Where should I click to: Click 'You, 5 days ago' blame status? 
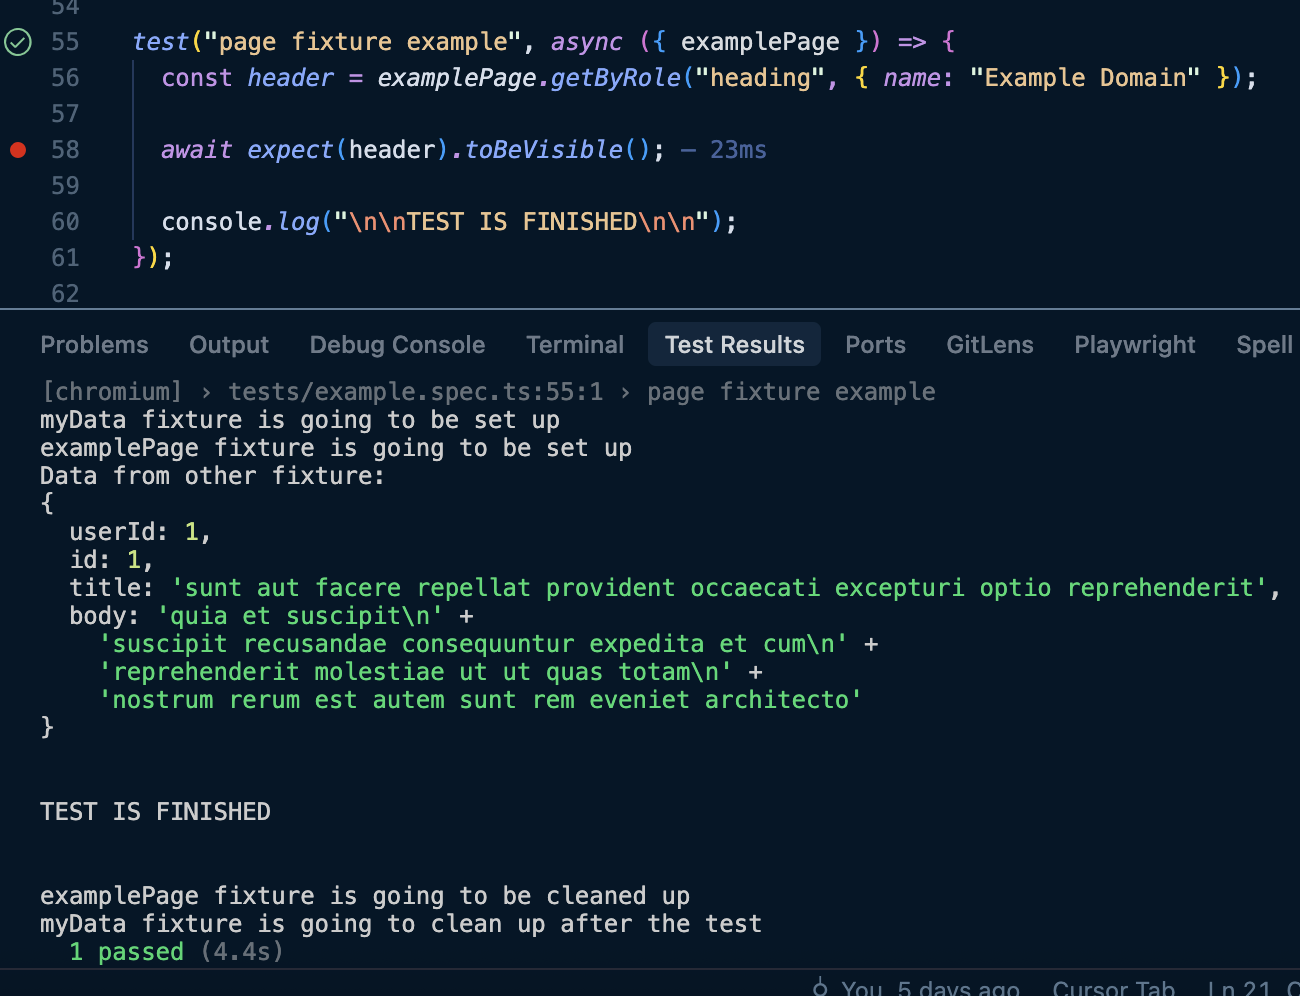pos(930,988)
